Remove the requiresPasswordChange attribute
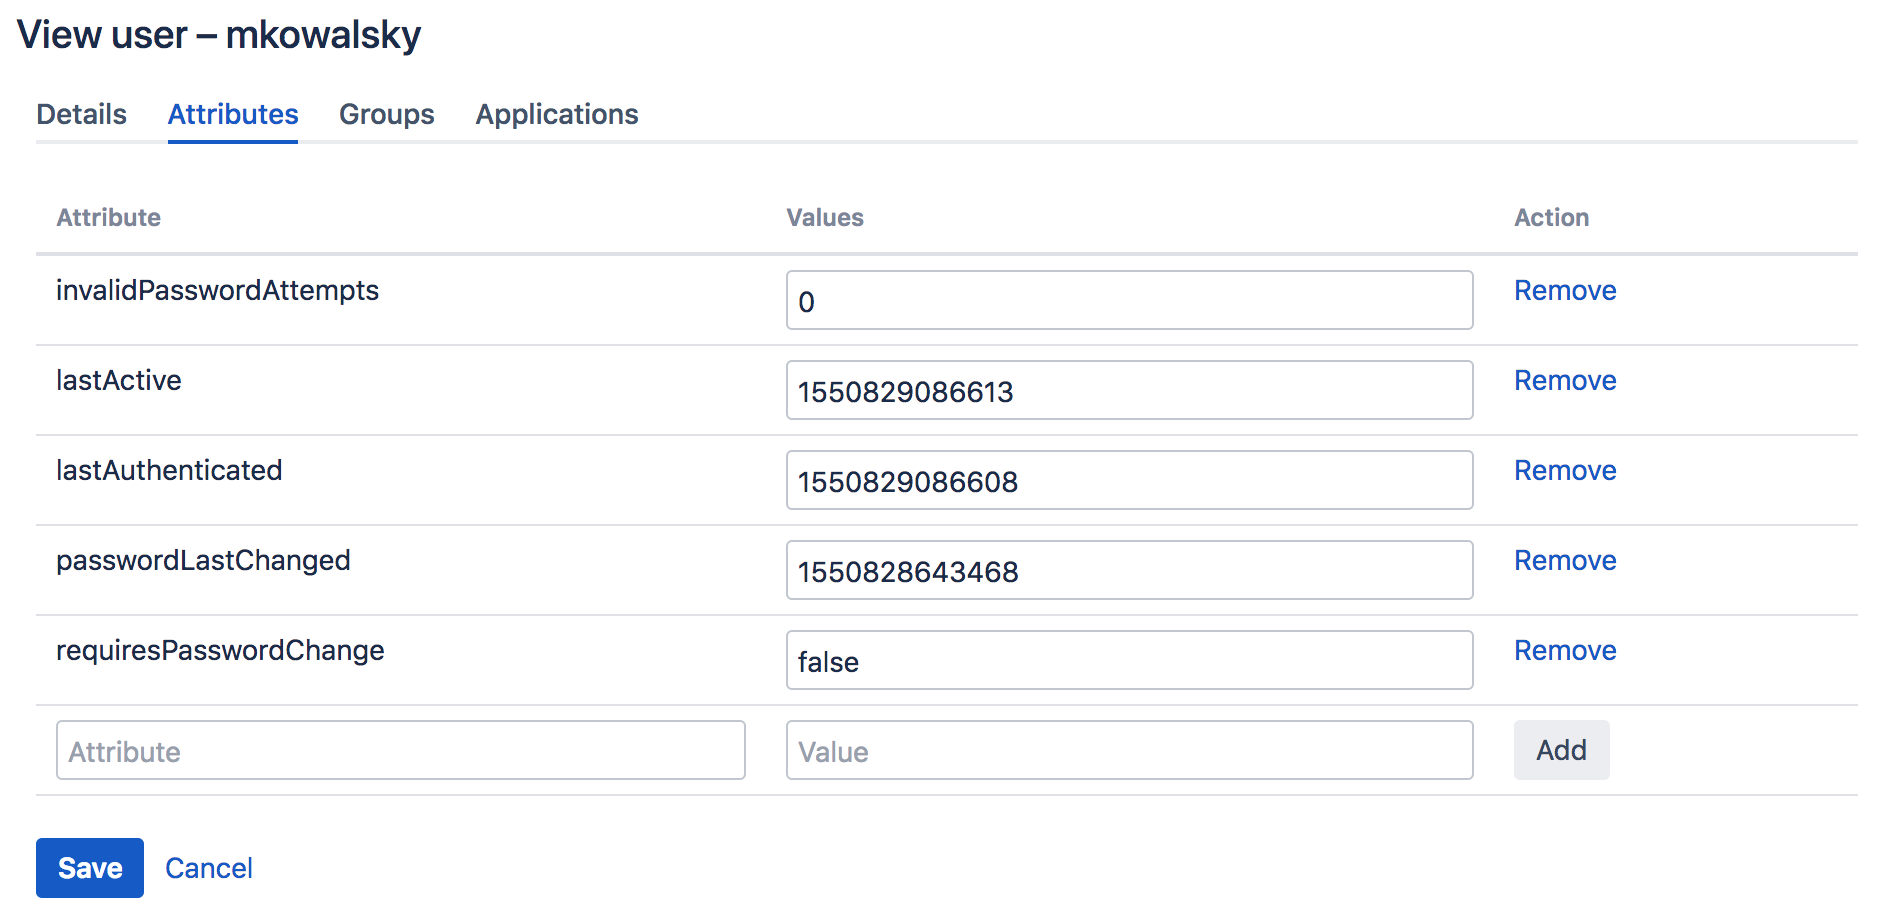The image size is (1880, 920). click(x=1564, y=651)
